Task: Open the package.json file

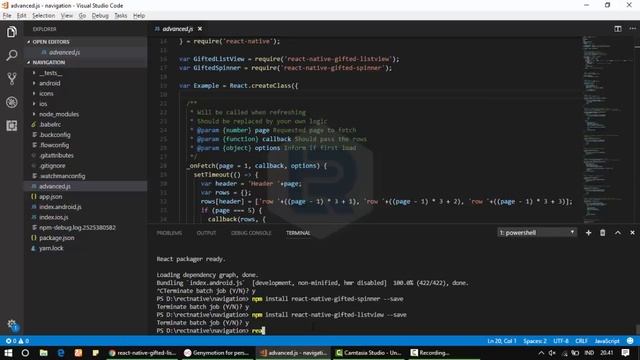Action: coord(57,238)
